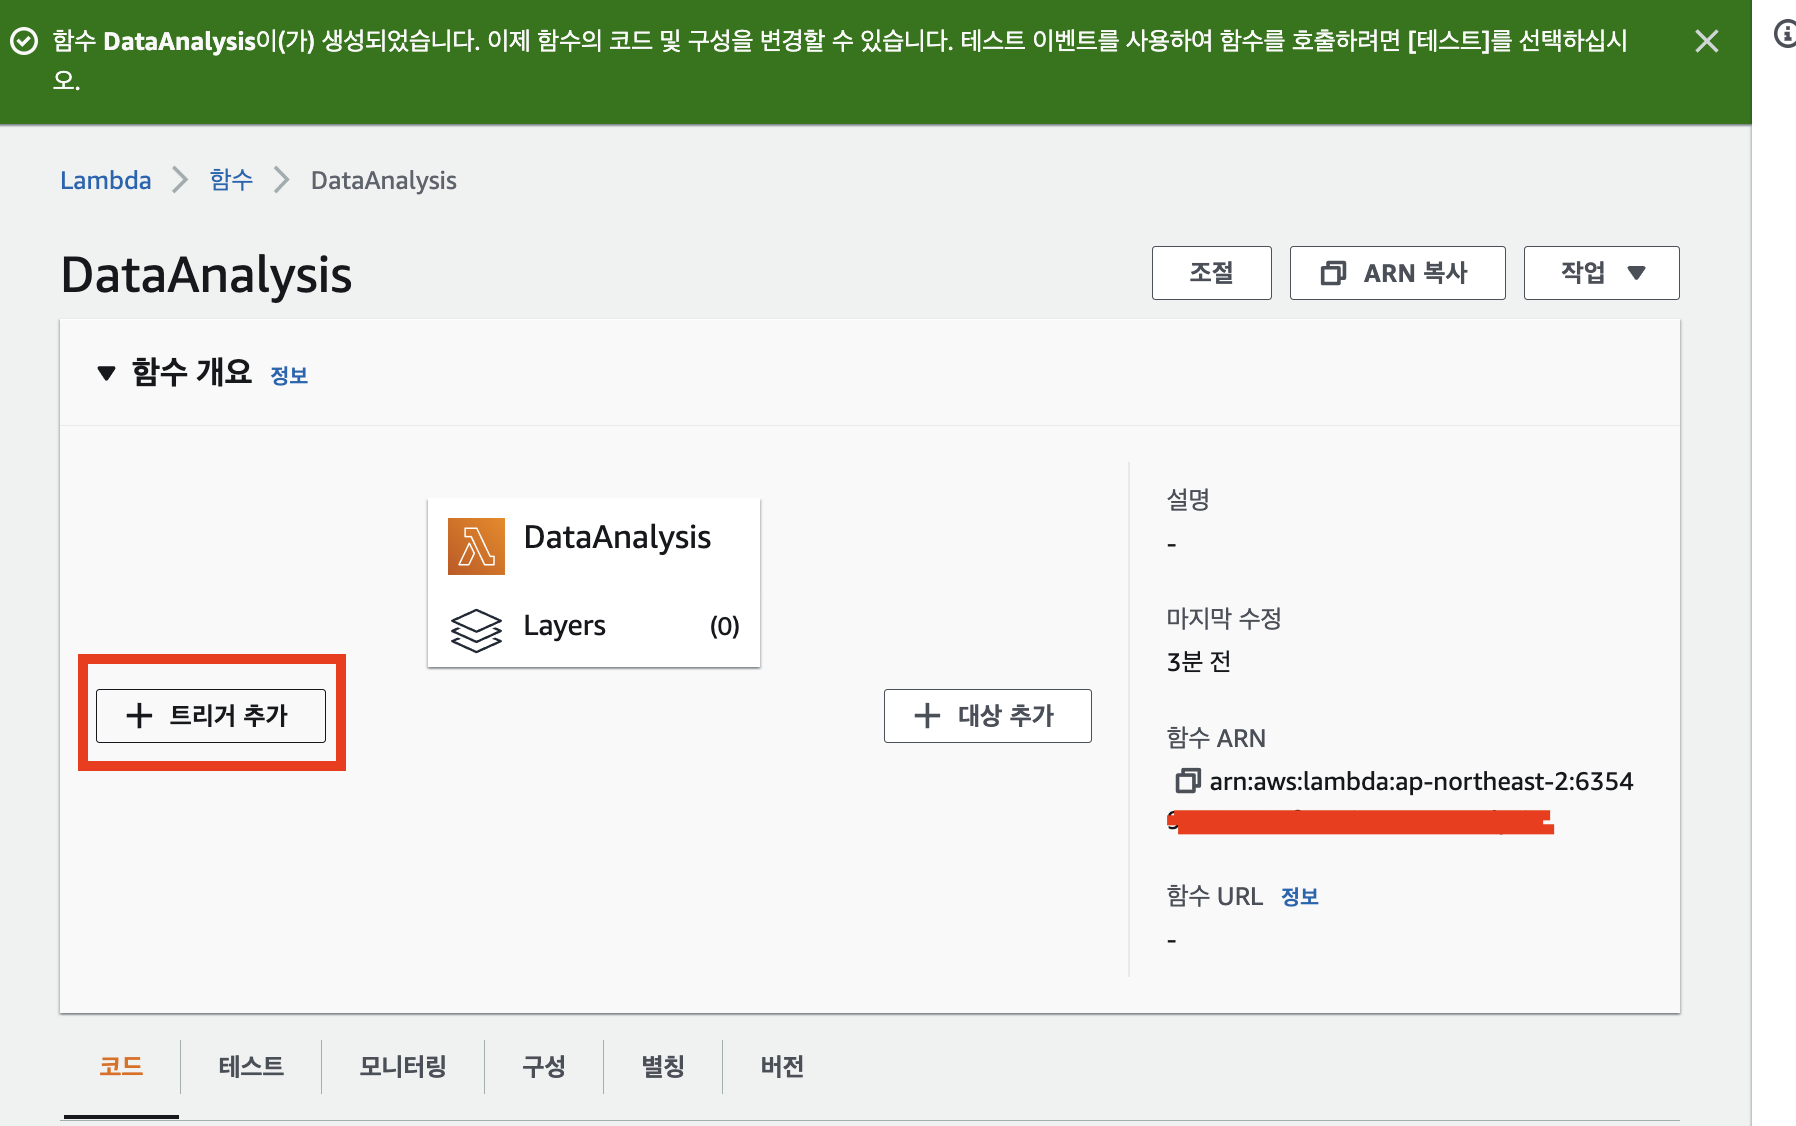This screenshot has width=1796, height=1126.
Task: Open the info panel icon in the page corner
Action: click(x=1785, y=35)
